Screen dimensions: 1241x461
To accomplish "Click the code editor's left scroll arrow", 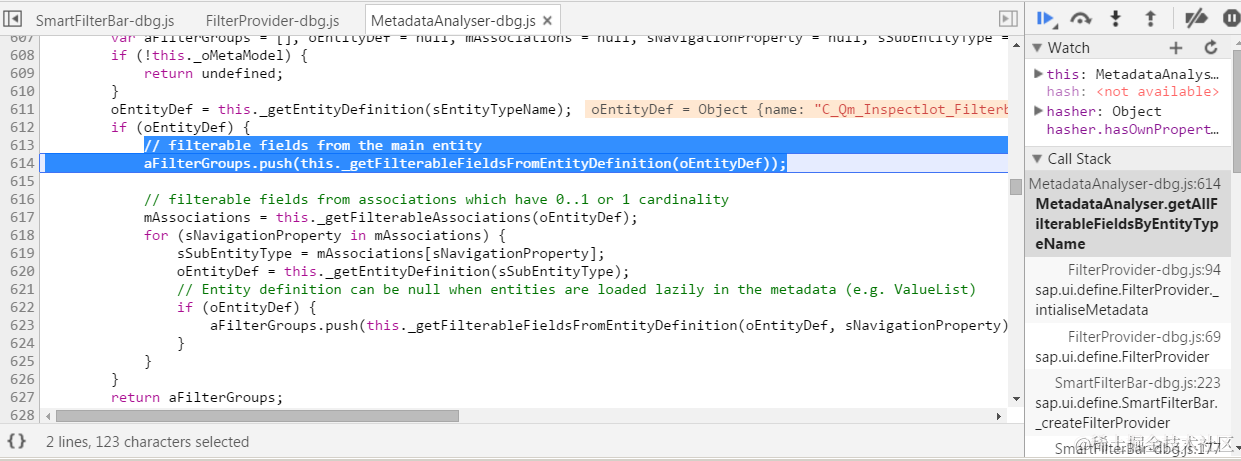I will pyautogui.click(x=47, y=415).
